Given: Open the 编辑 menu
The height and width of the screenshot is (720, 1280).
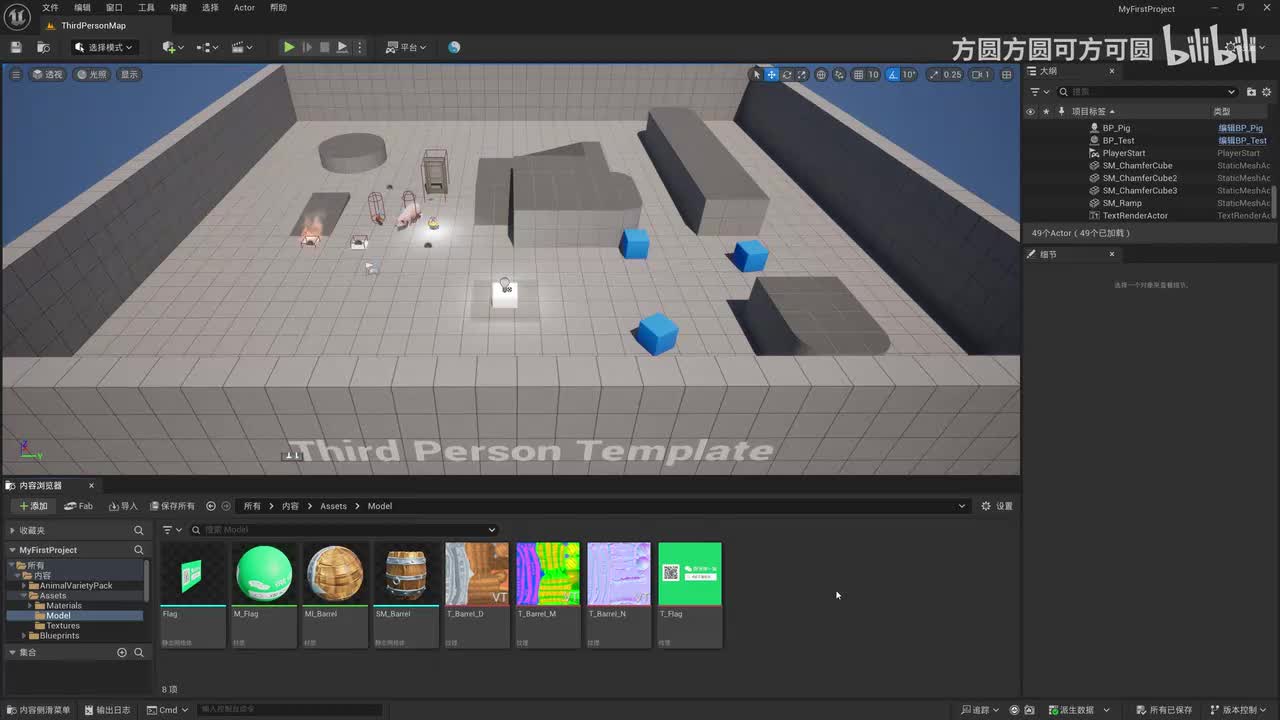Looking at the screenshot, I should (x=82, y=8).
